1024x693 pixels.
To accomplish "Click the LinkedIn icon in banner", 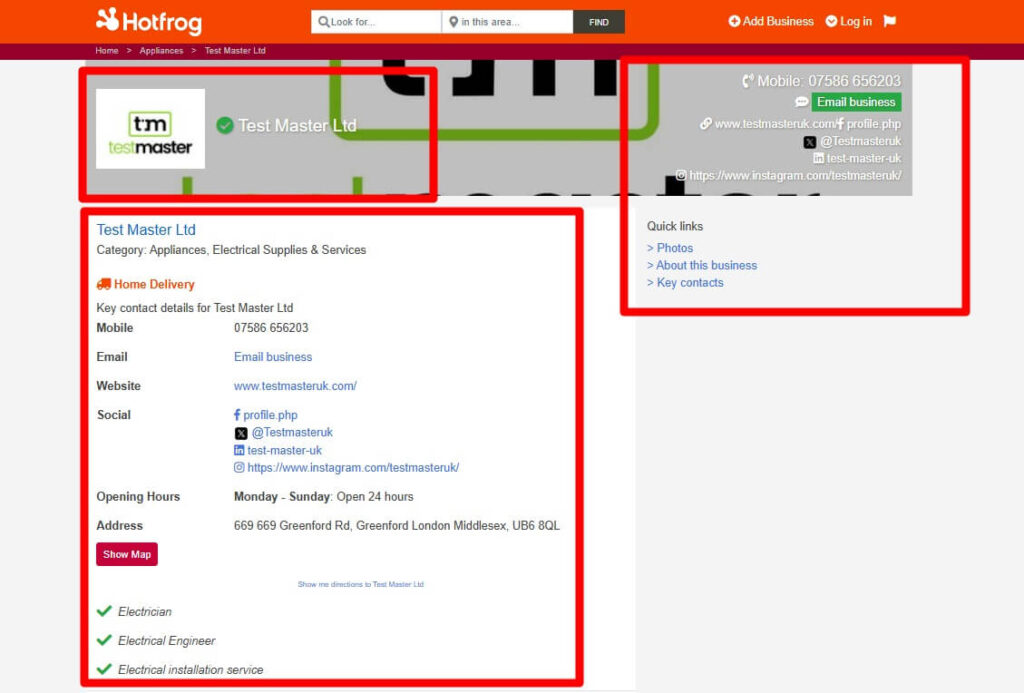I will coord(818,158).
